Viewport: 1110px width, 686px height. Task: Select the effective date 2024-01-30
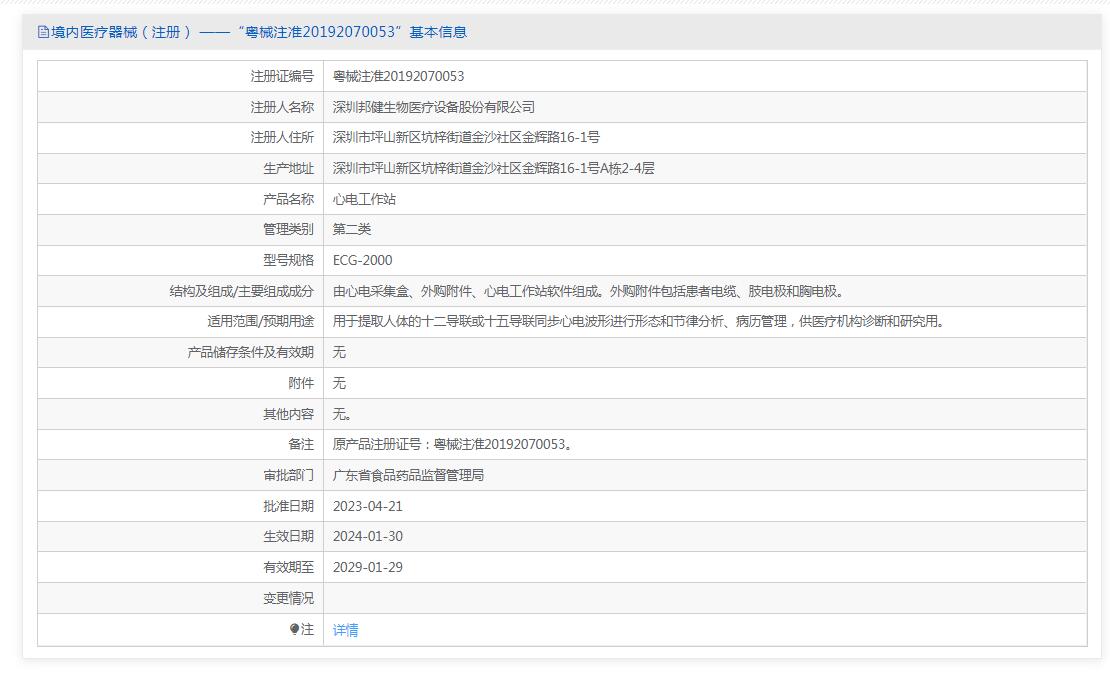click(x=367, y=537)
